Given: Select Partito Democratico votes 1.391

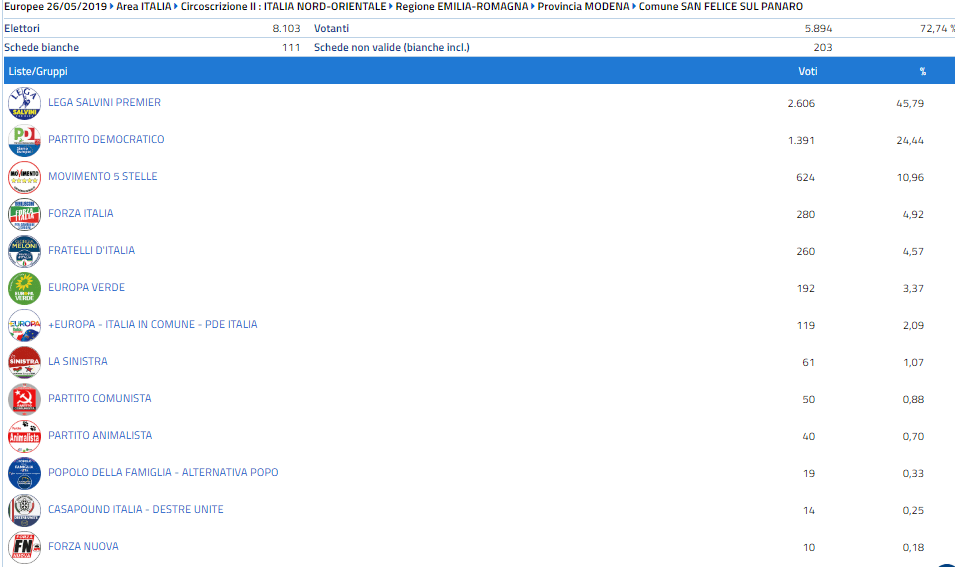Looking at the screenshot, I should click(801, 141).
